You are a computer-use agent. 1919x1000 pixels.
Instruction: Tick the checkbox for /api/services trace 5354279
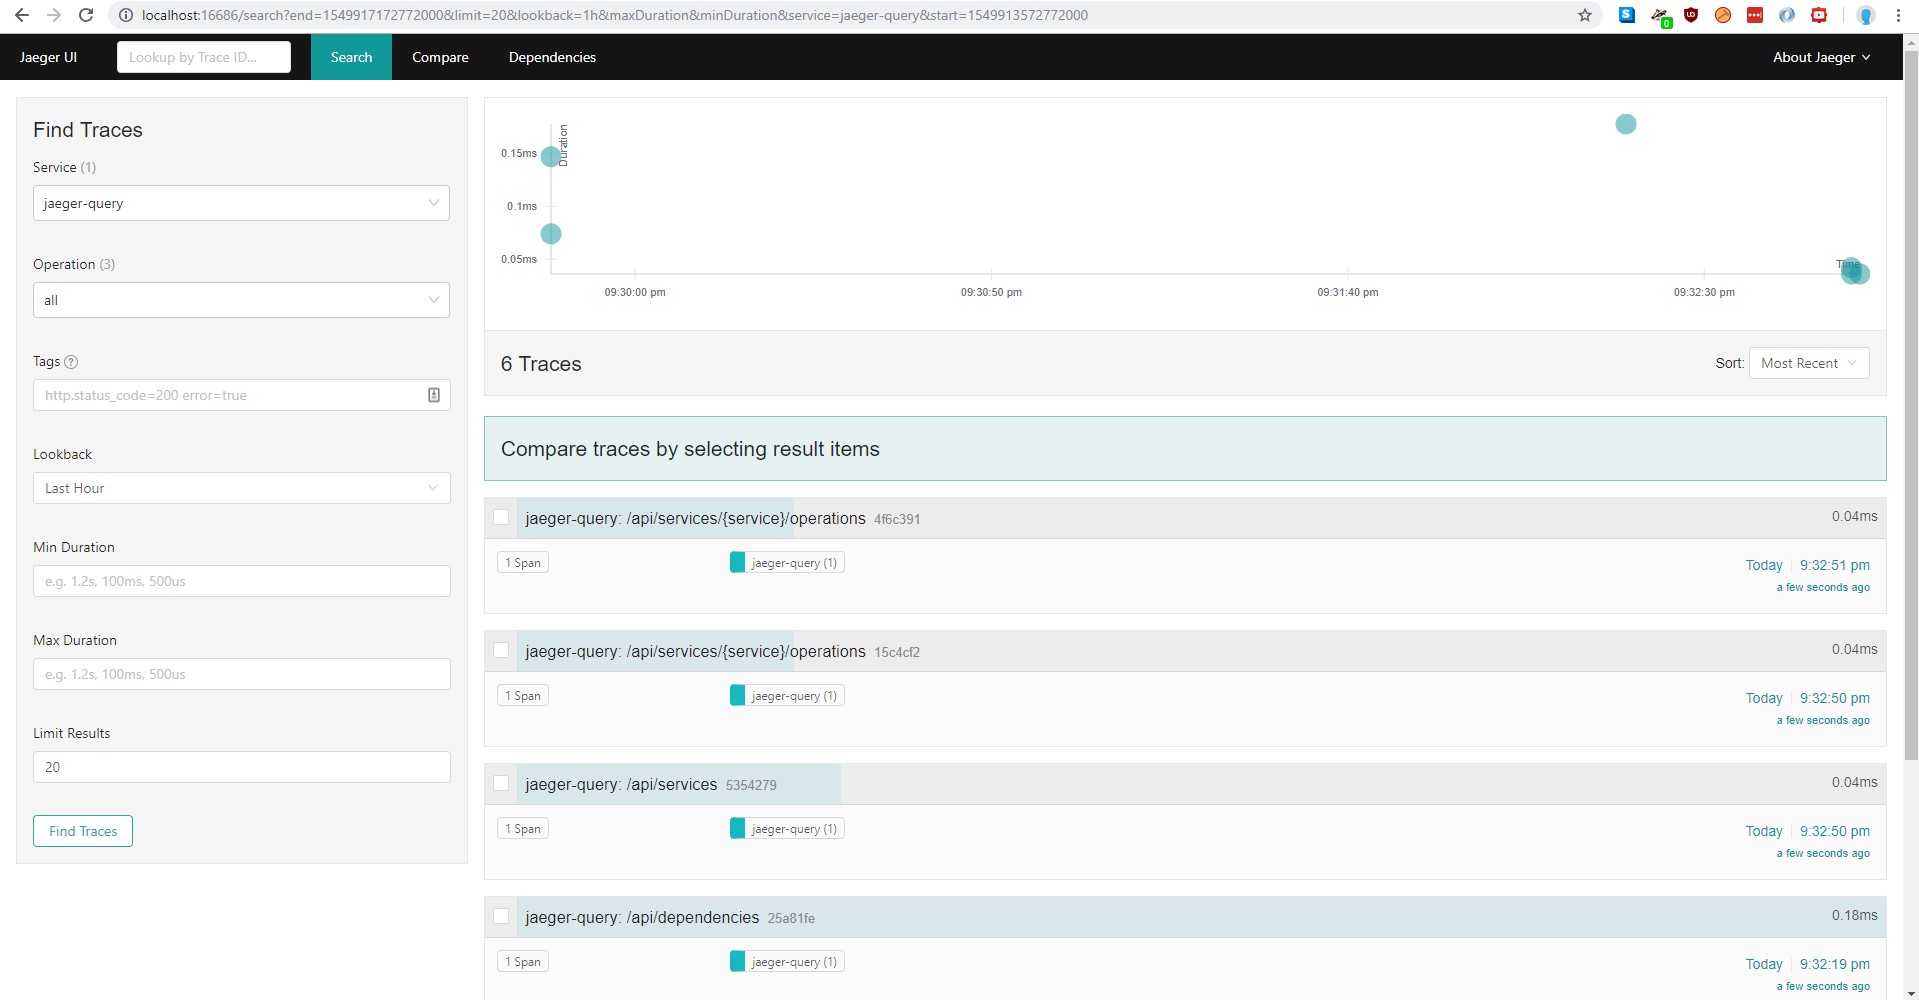coord(501,784)
